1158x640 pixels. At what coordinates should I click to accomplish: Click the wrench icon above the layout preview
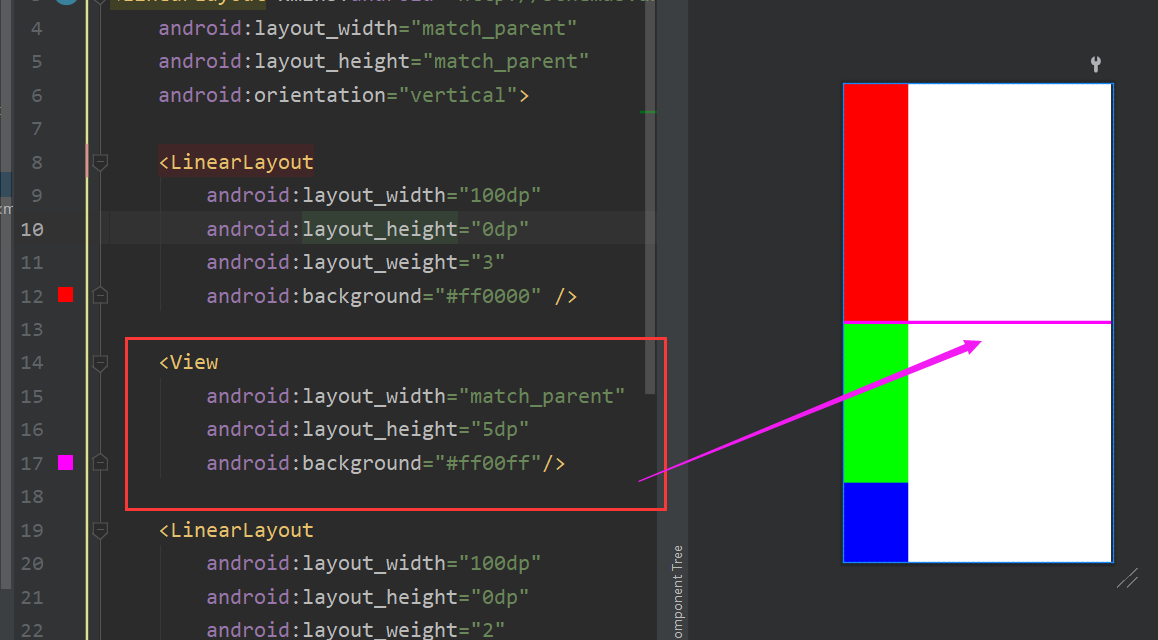pyautogui.click(x=1096, y=64)
